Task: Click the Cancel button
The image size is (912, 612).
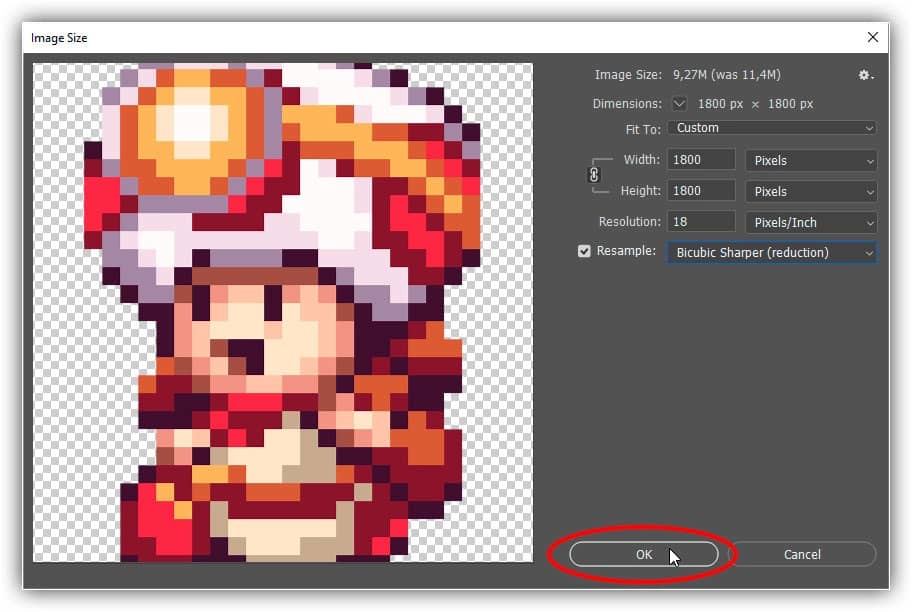Action: tap(802, 554)
